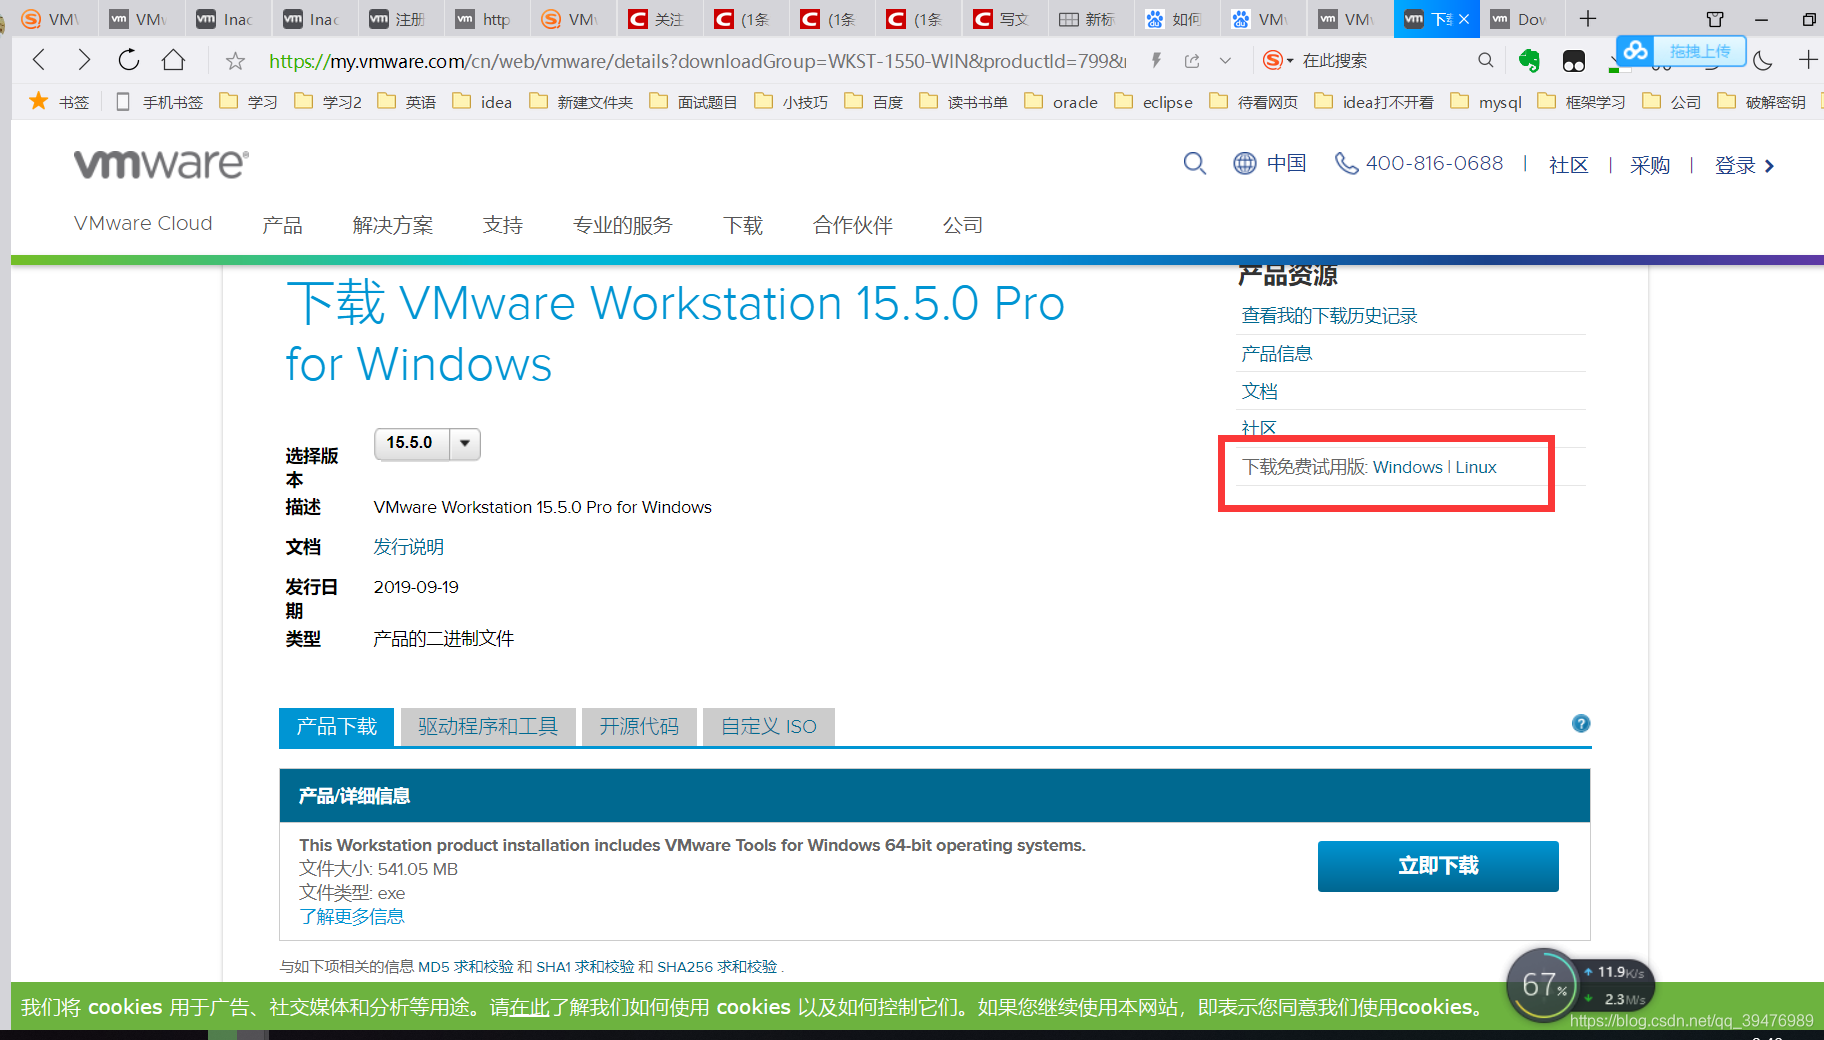Open 查看我的下载历史记录 link
The height and width of the screenshot is (1040, 1824).
pos(1329,316)
